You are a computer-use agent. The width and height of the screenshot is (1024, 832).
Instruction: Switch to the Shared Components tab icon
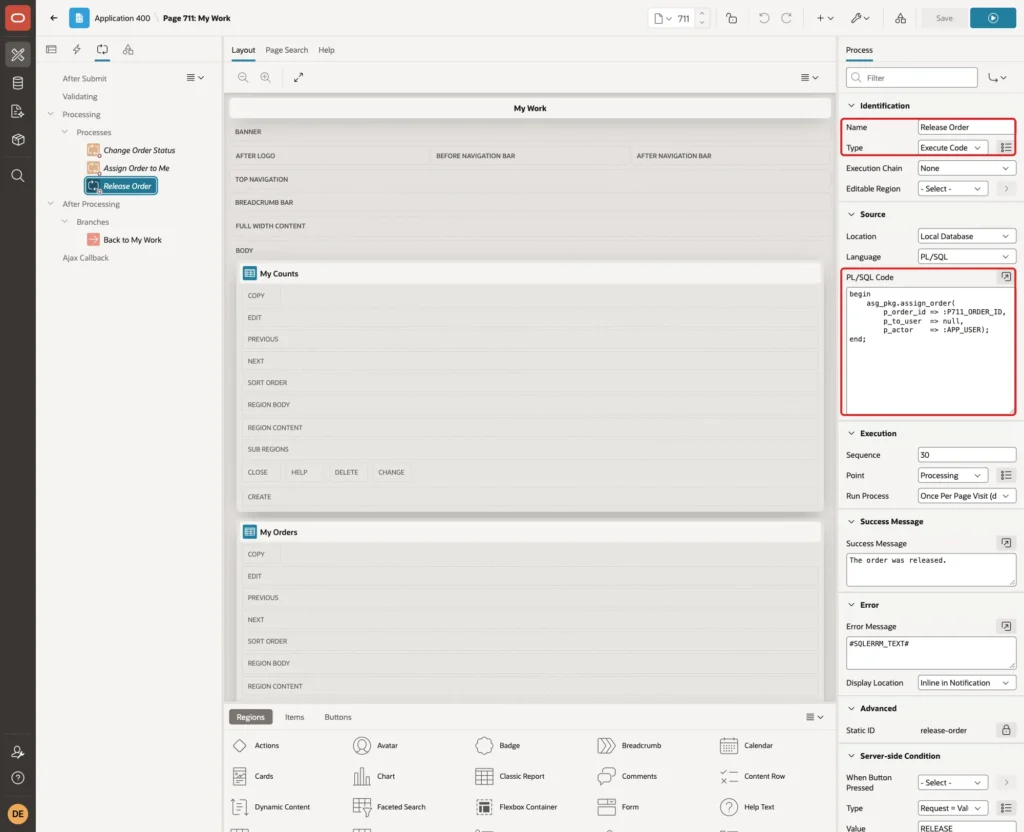[128, 49]
